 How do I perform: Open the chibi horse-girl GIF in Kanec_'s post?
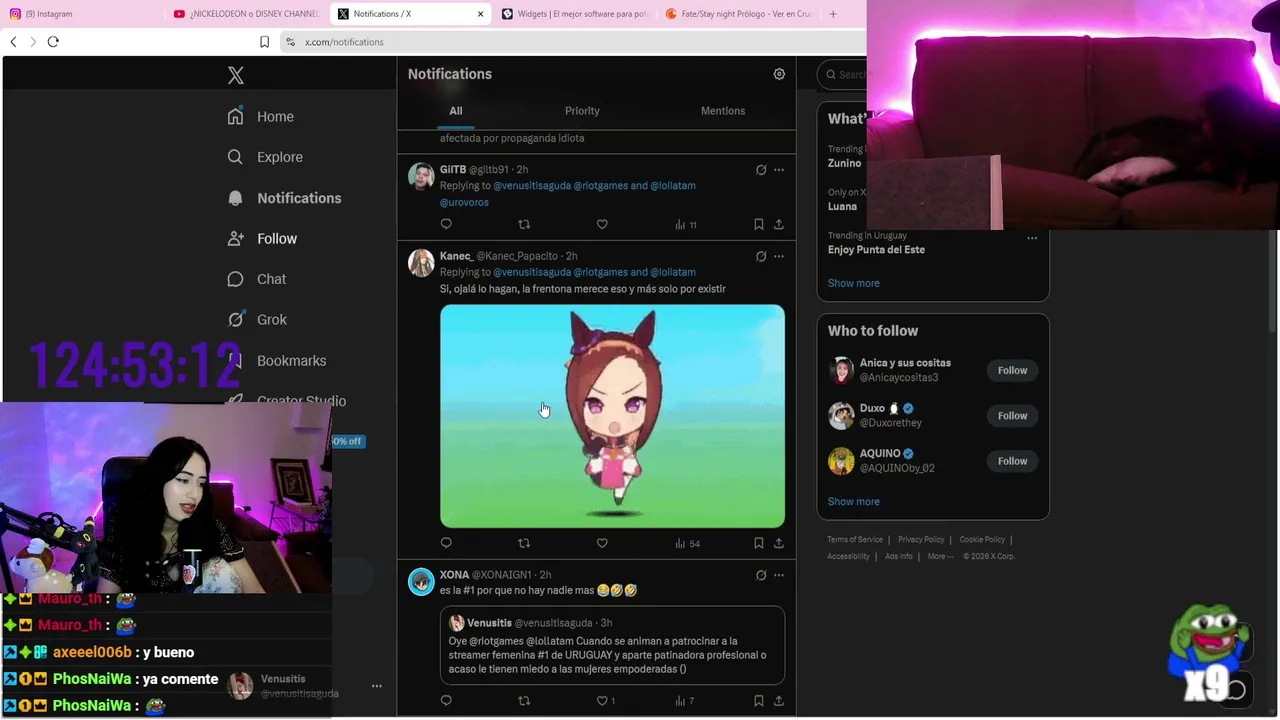pyautogui.click(x=612, y=416)
